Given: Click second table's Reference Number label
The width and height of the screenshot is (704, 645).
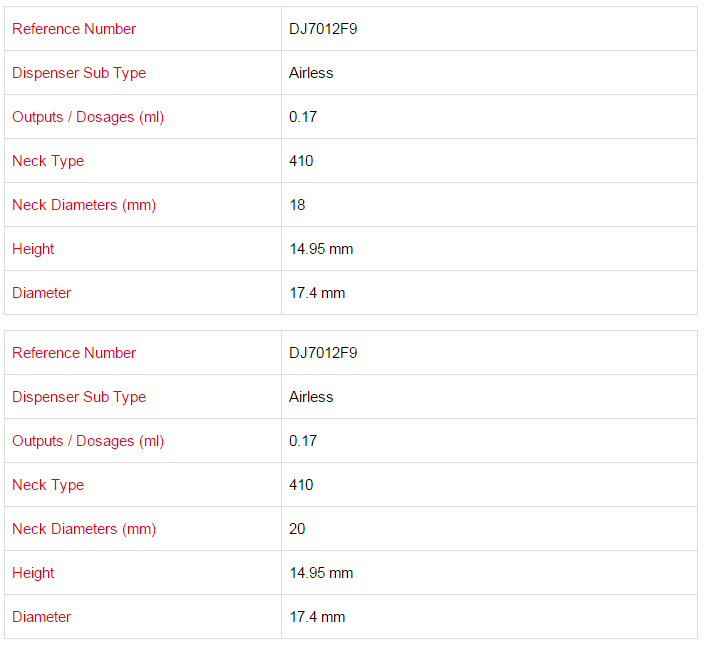Looking at the screenshot, I should click(74, 353).
